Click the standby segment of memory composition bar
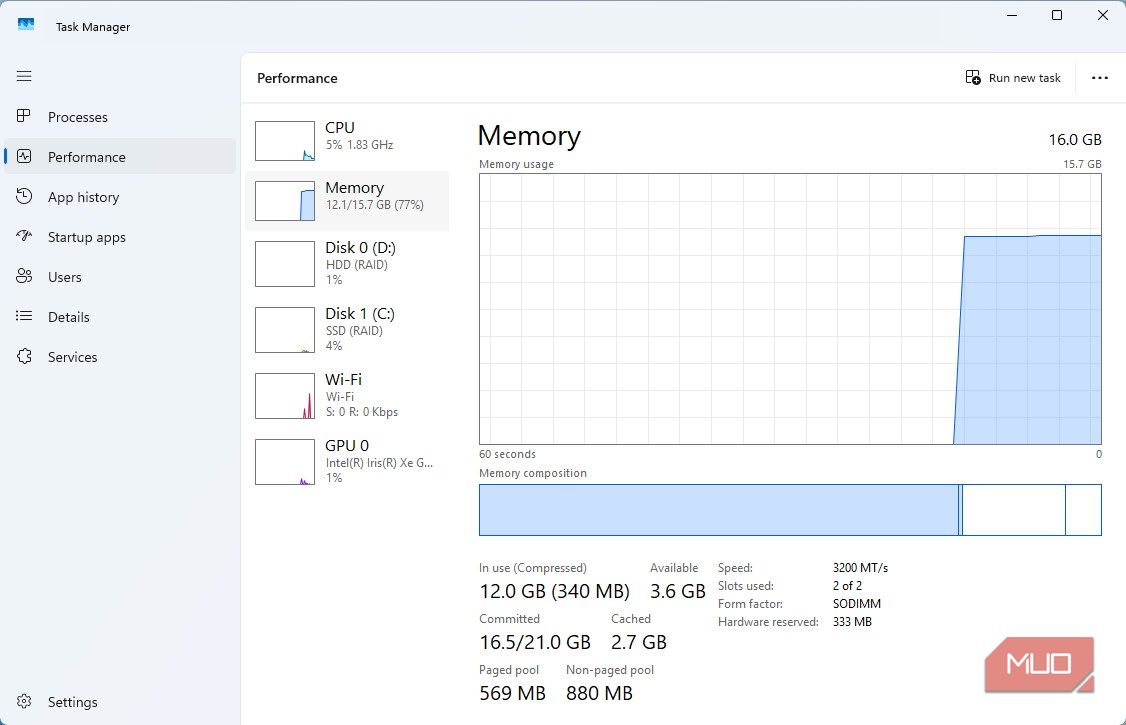This screenshot has width=1126, height=725. [x=1013, y=510]
